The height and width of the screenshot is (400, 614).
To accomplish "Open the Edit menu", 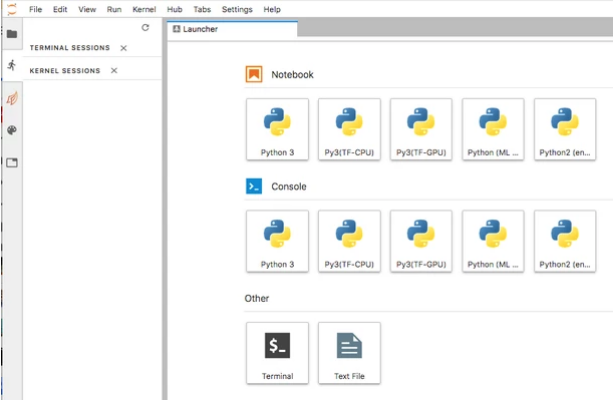I will [60, 9].
